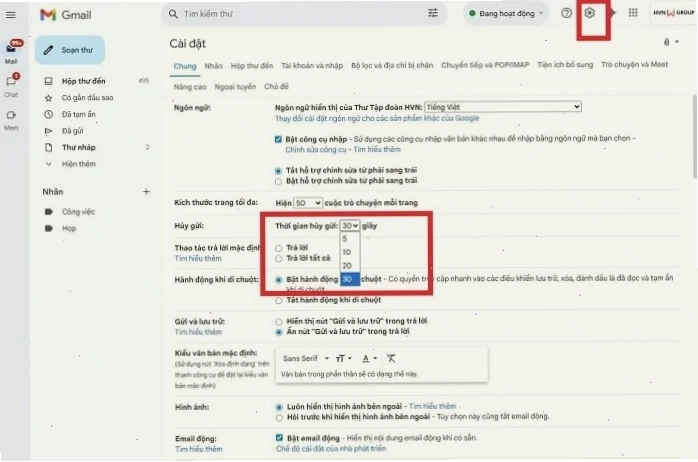The image size is (698, 462).
Task: Click the input tools icon beside Cài đặt
Action: pyautogui.click(x=670, y=42)
